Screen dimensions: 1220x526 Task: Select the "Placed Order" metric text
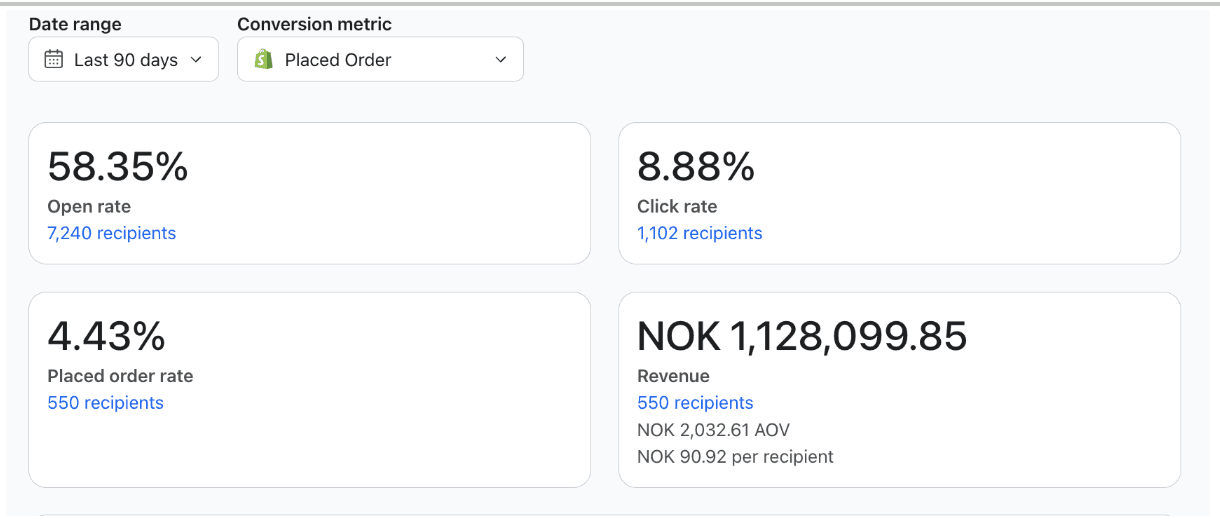338,60
